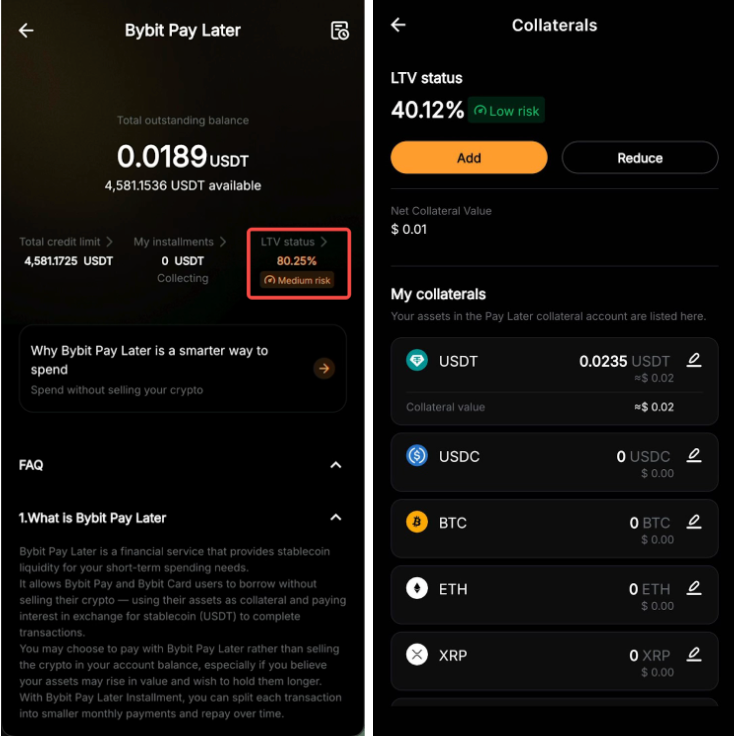Edit the USDT collateral amount
734x736 pixels.
pos(694,360)
